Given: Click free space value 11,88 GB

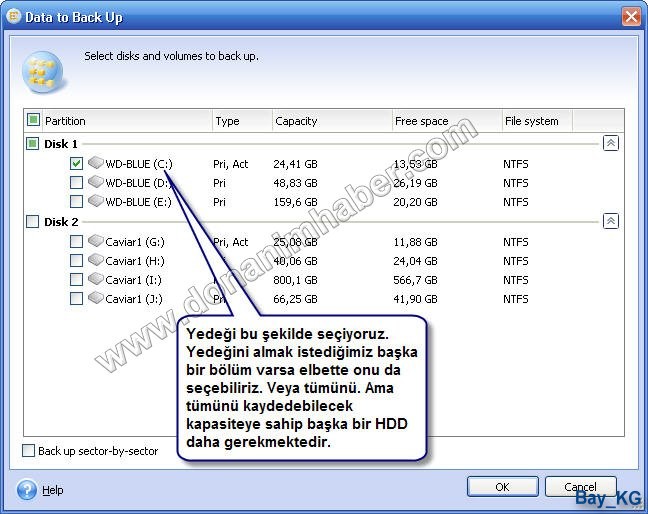Looking at the screenshot, I should (415, 242).
